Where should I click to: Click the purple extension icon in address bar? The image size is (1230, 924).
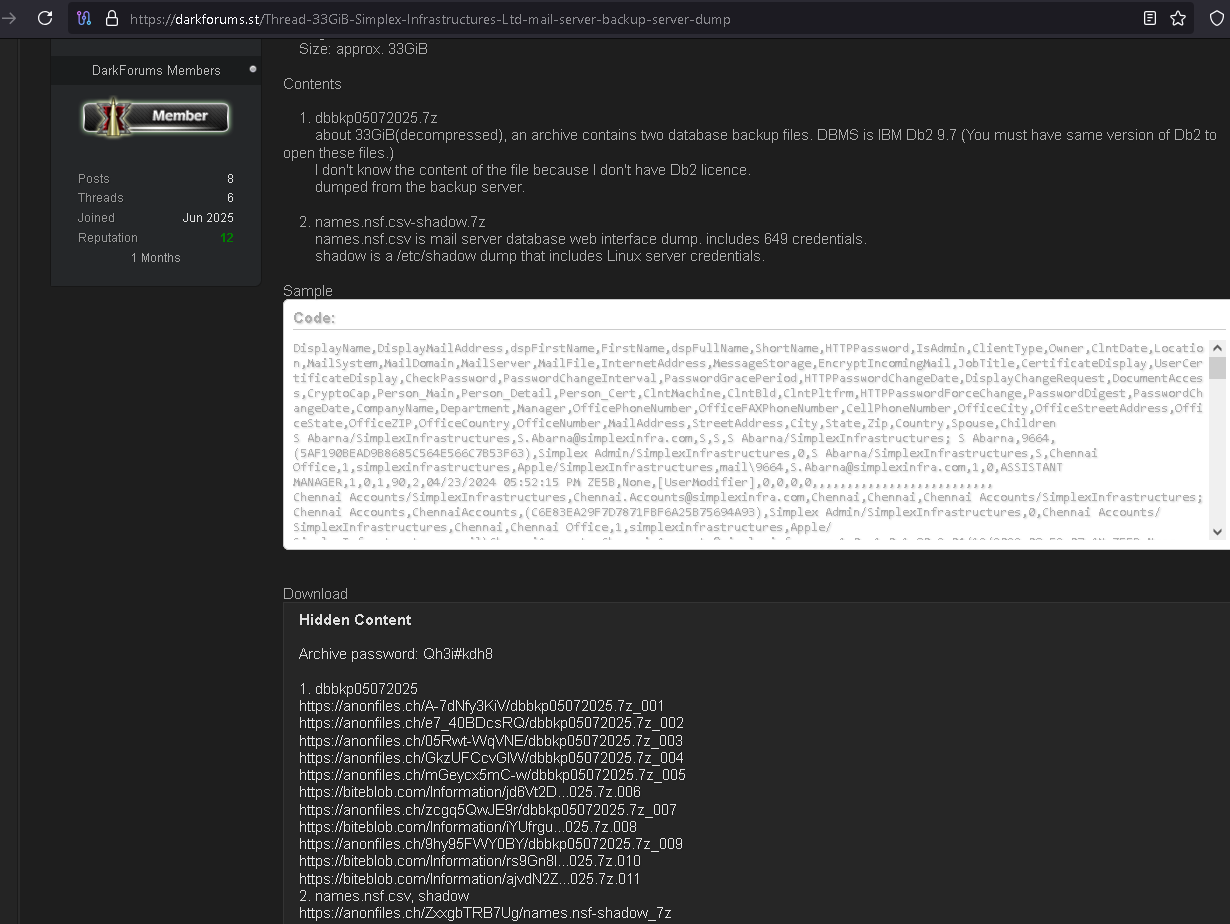[83, 18]
